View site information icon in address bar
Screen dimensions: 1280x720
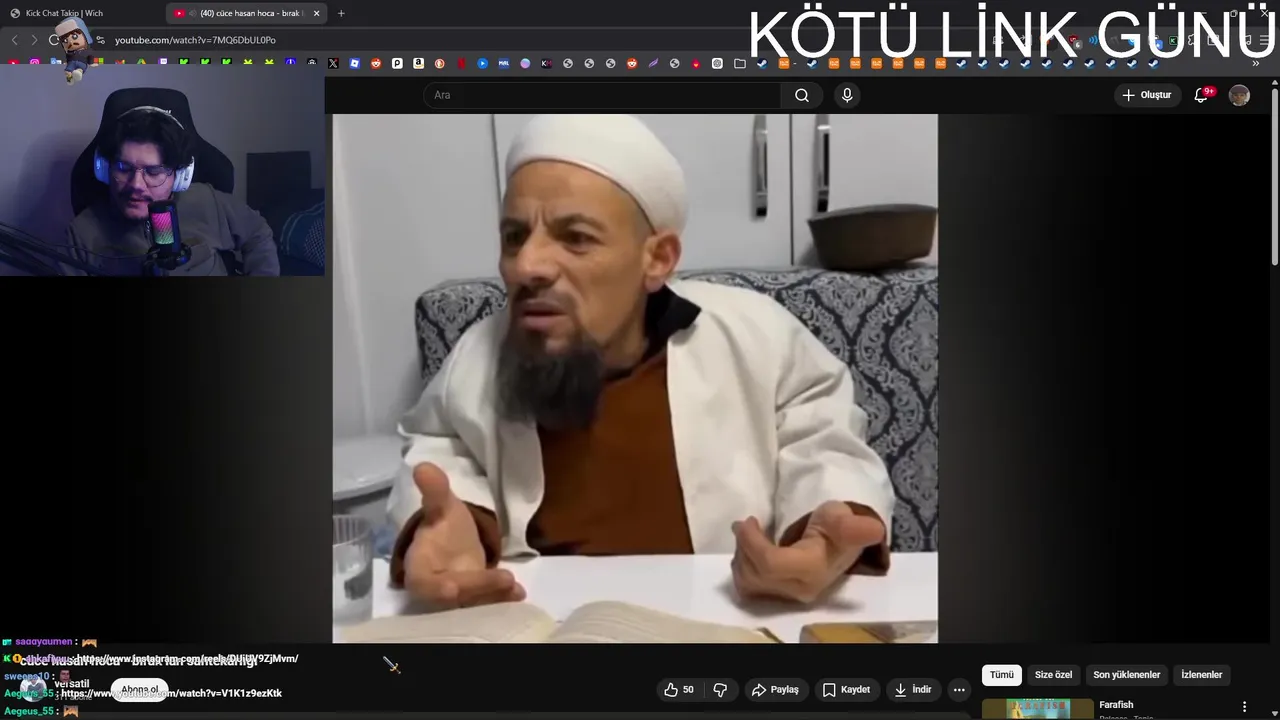pyautogui.click(x=100, y=40)
